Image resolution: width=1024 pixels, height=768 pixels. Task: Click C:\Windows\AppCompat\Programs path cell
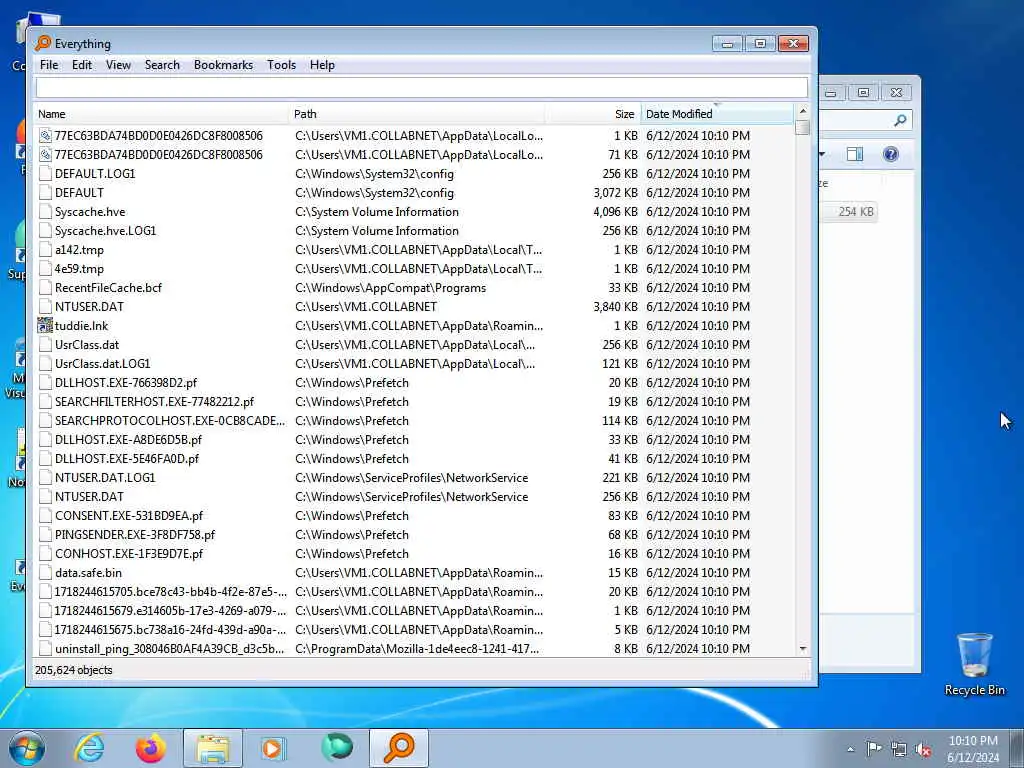pyautogui.click(x=391, y=287)
